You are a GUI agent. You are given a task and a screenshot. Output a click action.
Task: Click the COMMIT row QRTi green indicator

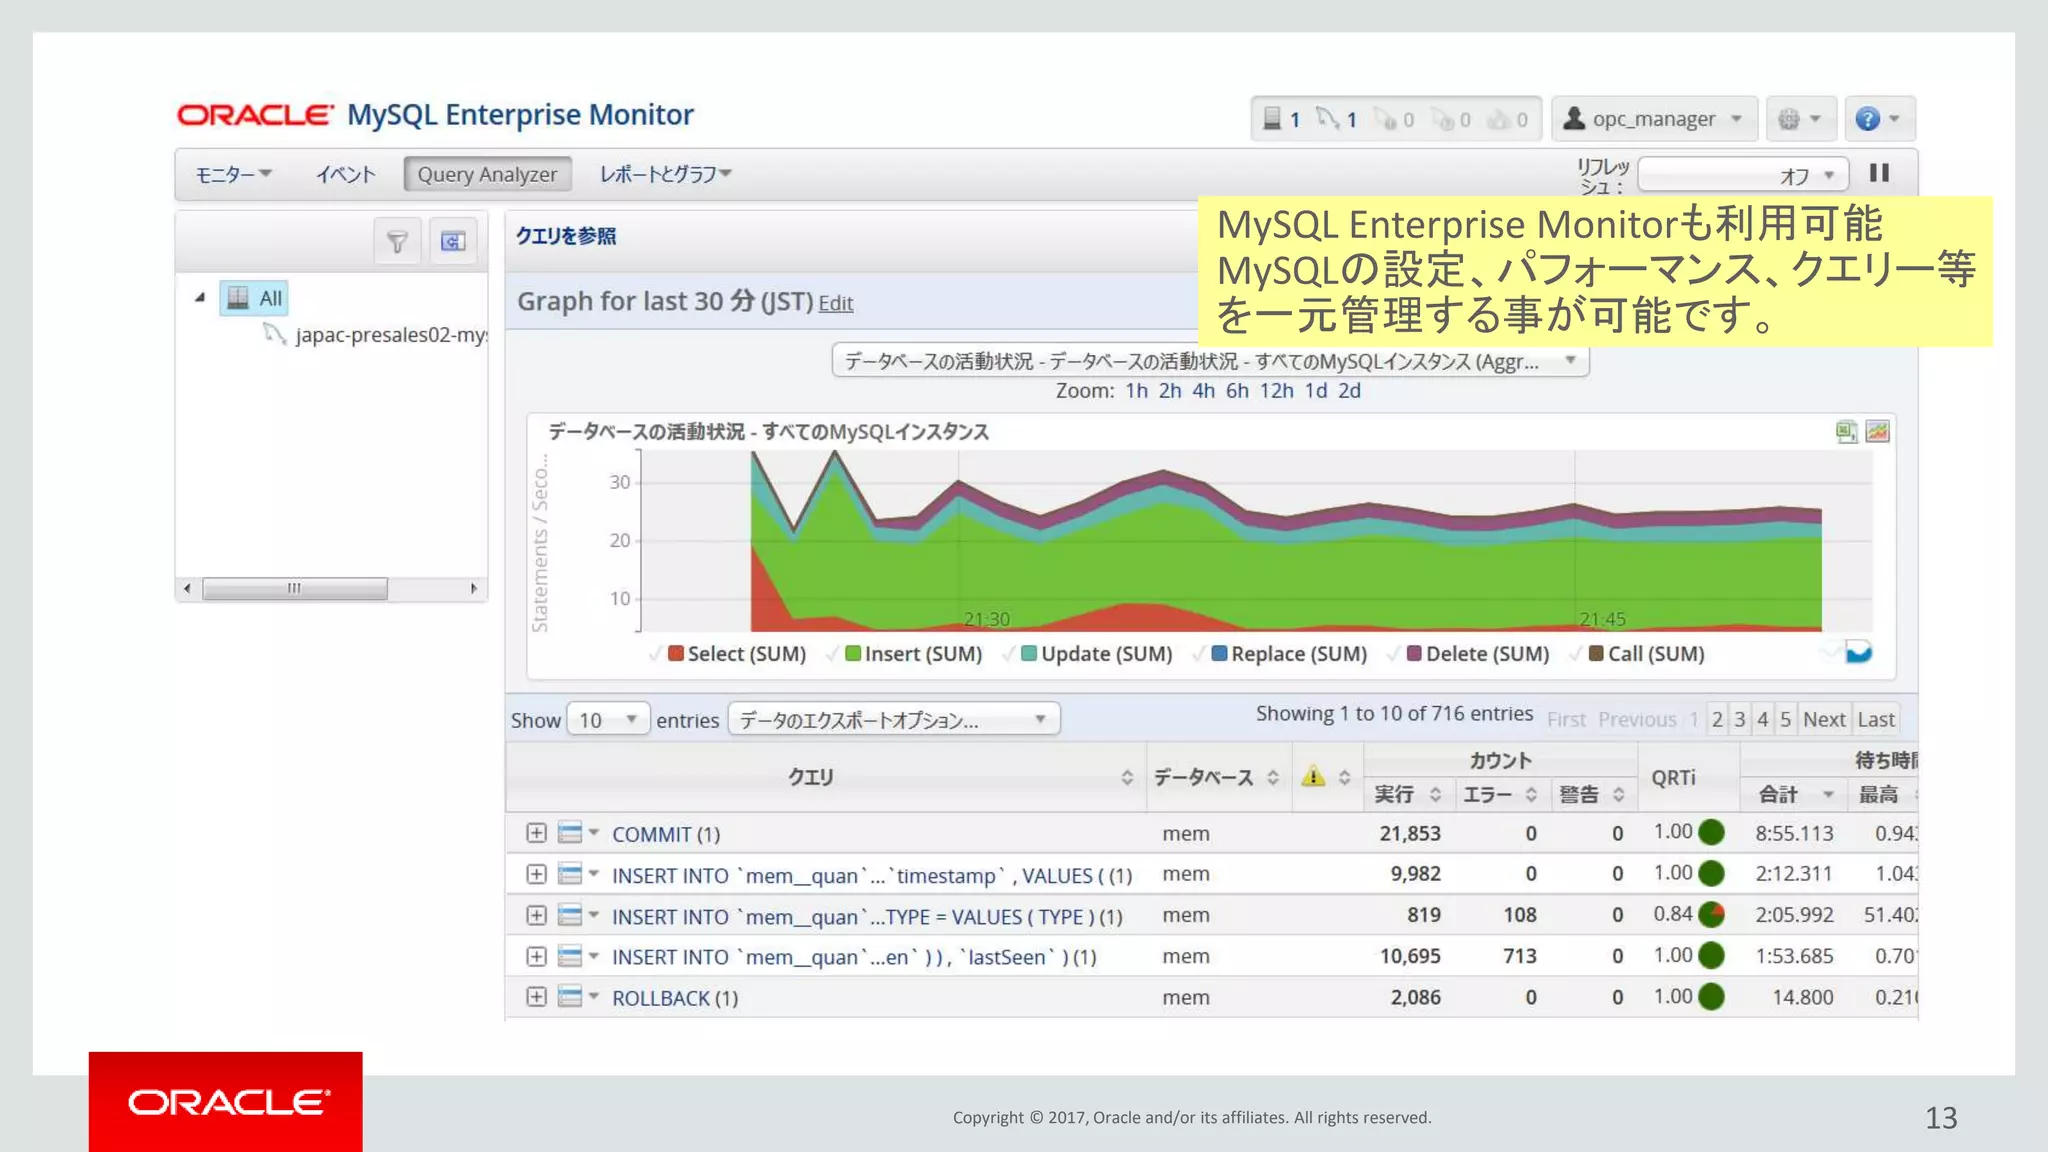tap(1712, 832)
